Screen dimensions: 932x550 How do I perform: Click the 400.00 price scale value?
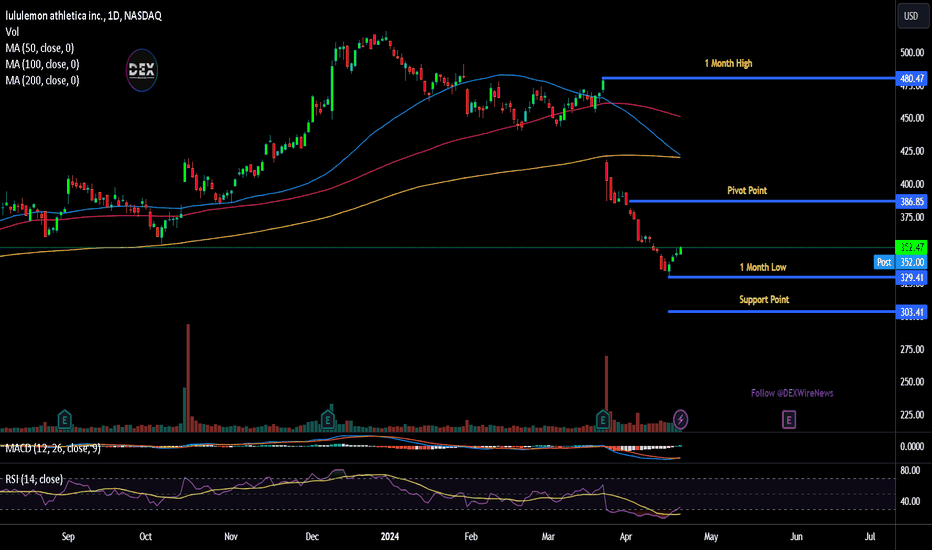coord(912,184)
